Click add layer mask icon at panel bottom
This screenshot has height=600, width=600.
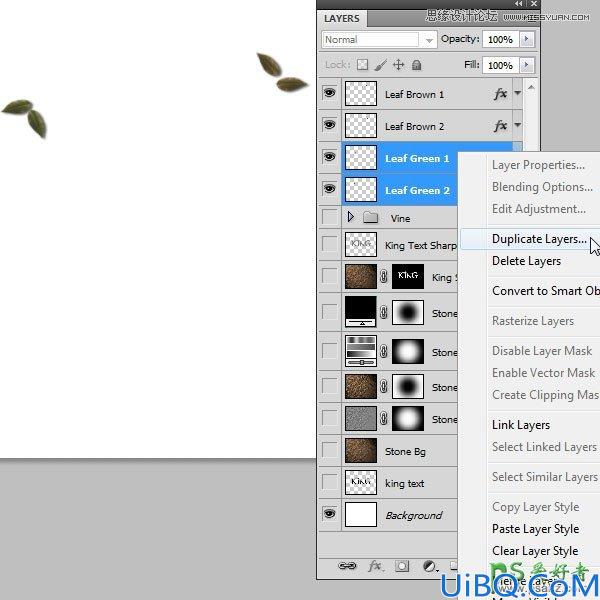pyautogui.click(x=402, y=566)
